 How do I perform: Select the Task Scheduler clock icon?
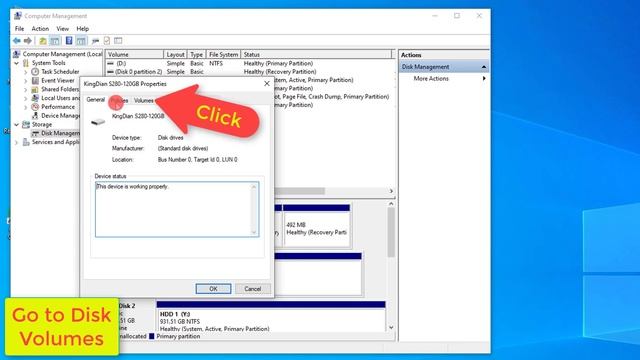(x=35, y=72)
